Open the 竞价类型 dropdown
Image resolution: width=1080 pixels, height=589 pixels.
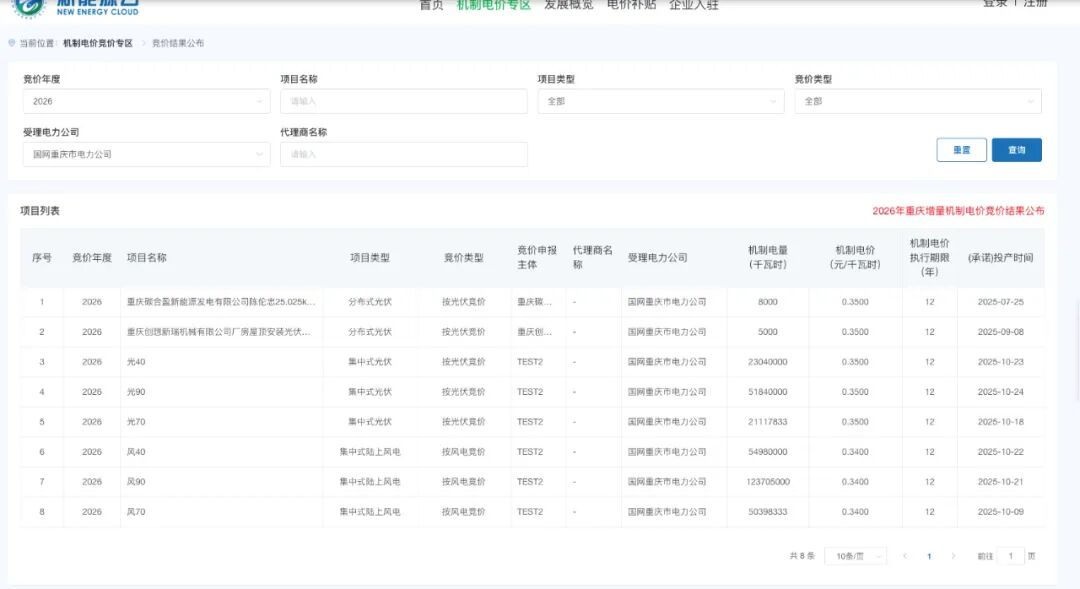pos(917,101)
